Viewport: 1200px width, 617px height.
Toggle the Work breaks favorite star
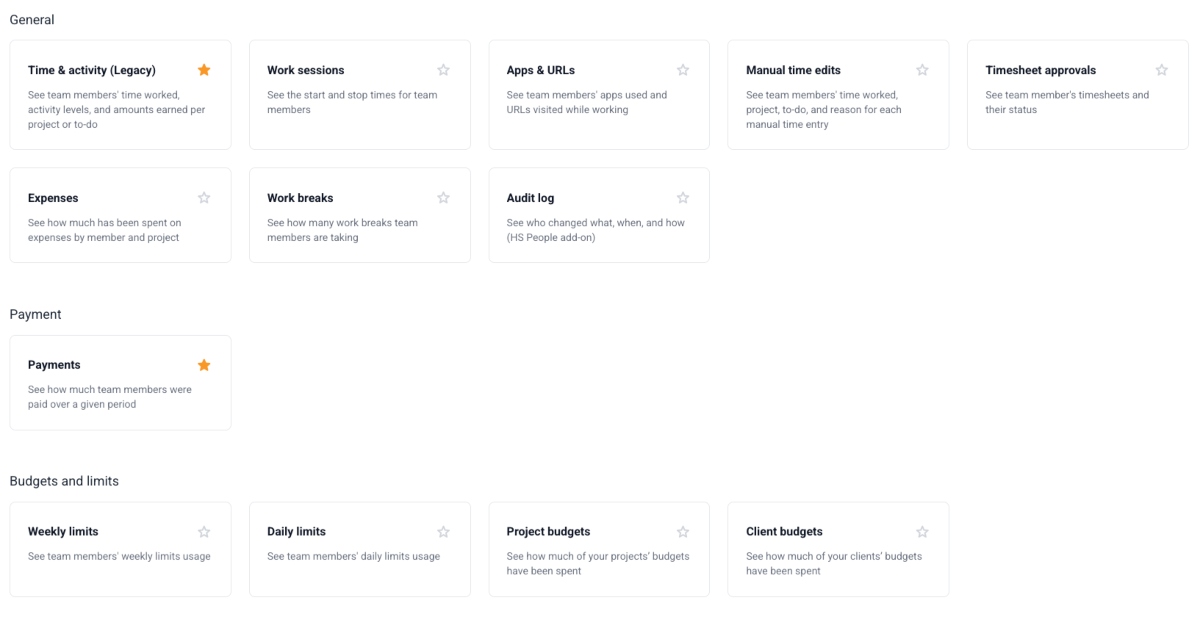(x=443, y=197)
